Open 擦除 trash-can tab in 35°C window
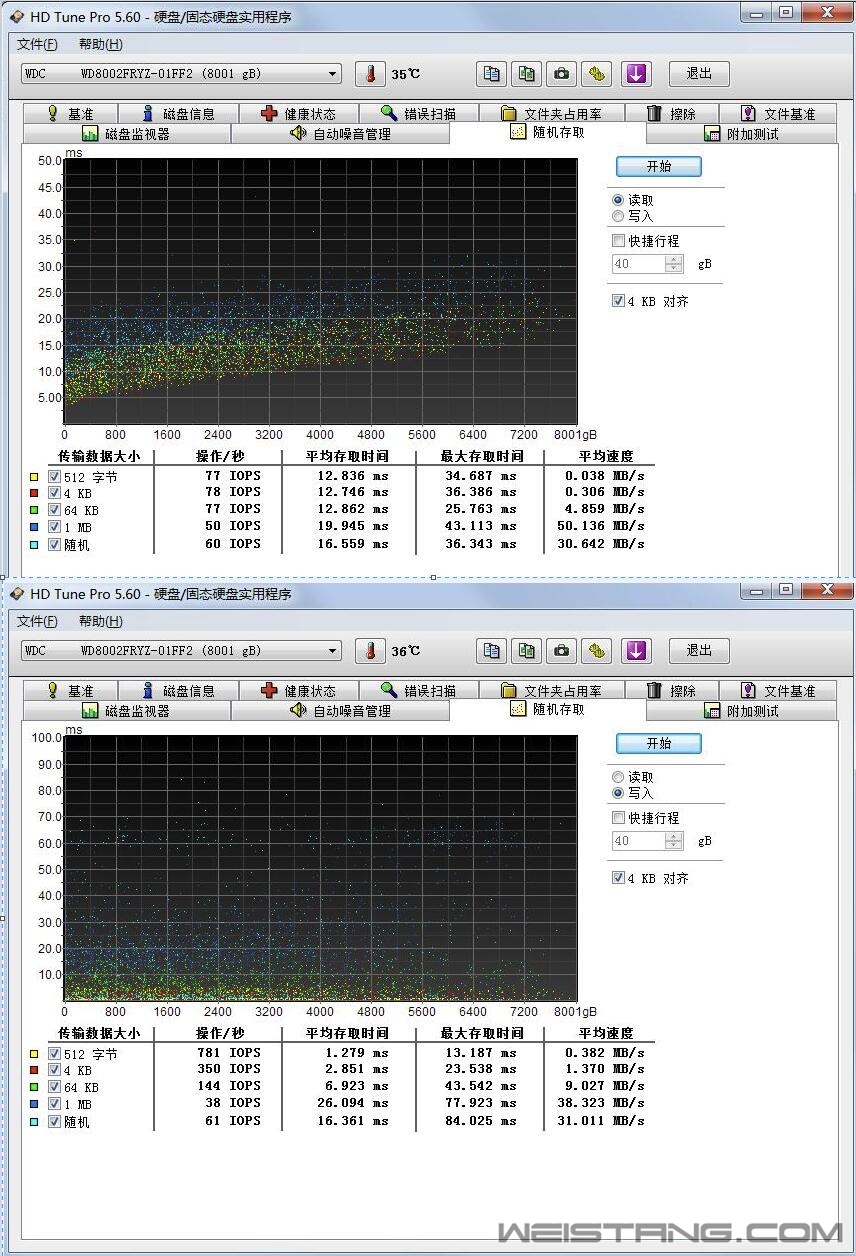The height and width of the screenshot is (1256, 856). point(671,114)
